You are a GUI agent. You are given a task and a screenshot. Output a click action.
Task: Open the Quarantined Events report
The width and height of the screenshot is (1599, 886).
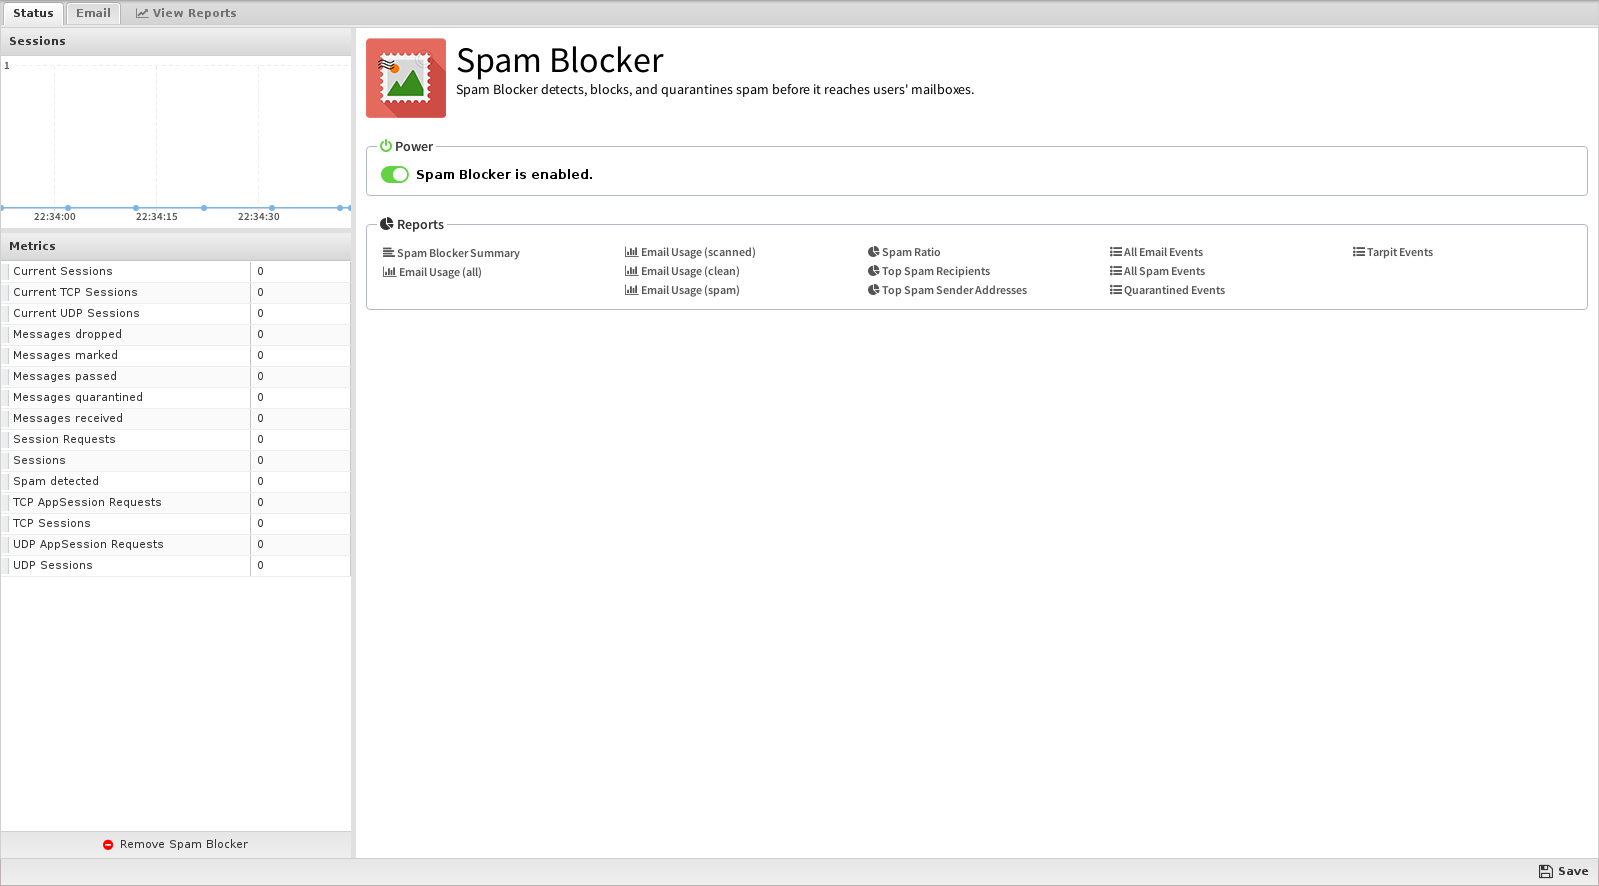[x=1167, y=290]
